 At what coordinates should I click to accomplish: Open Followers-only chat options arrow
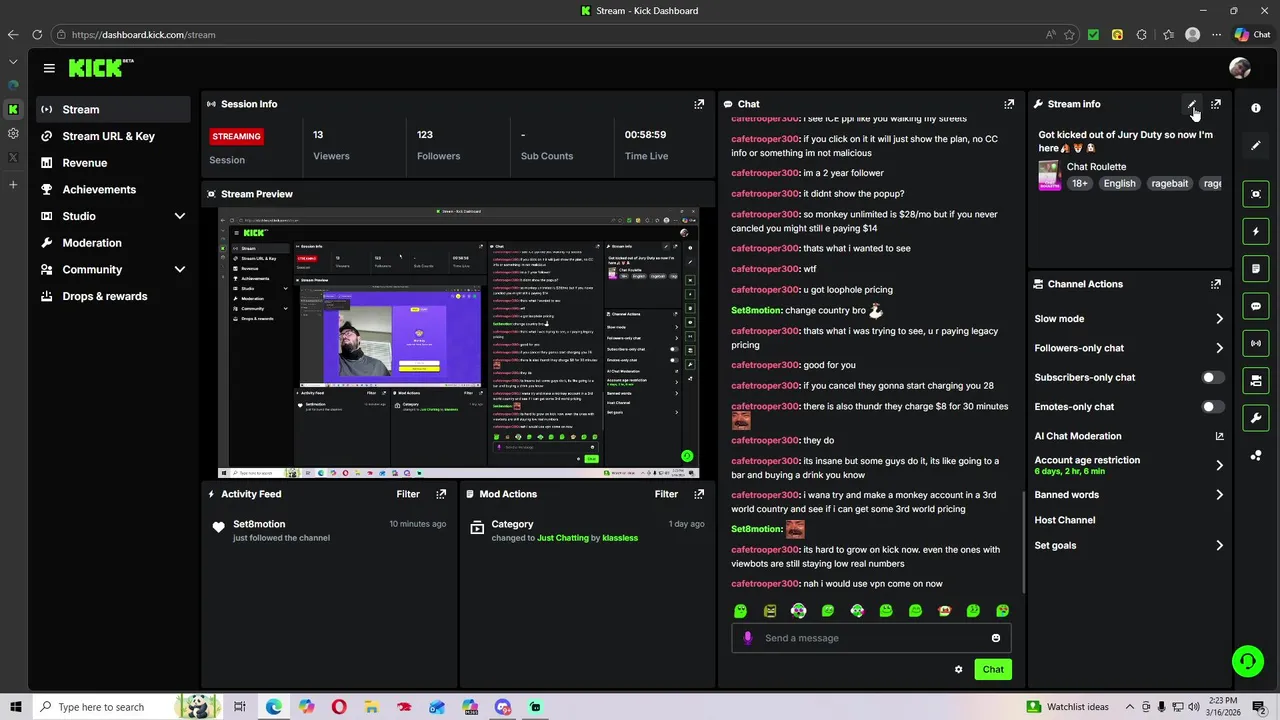click(x=1219, y=348)
